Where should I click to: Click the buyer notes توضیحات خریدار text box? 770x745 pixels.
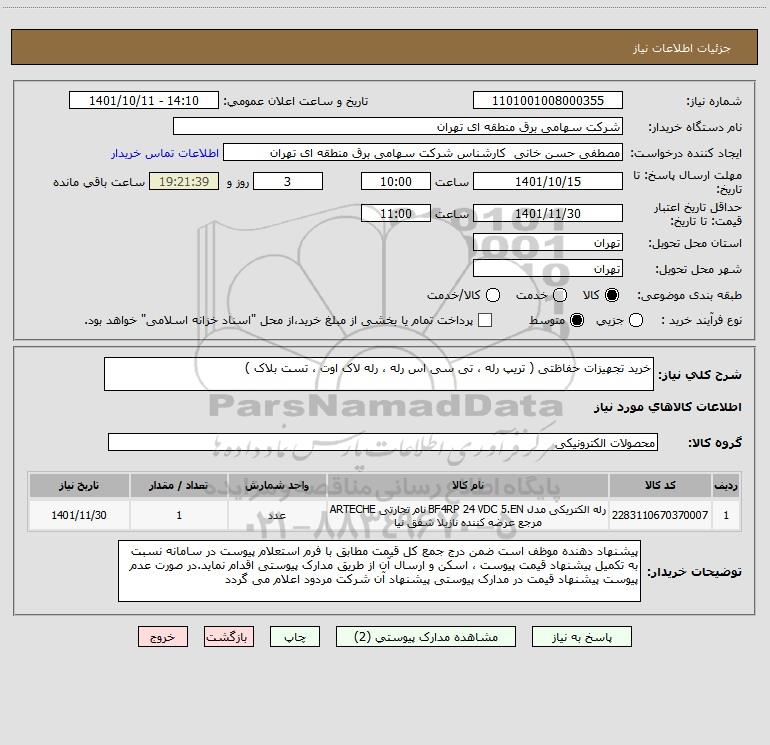(x=379, y=571)
